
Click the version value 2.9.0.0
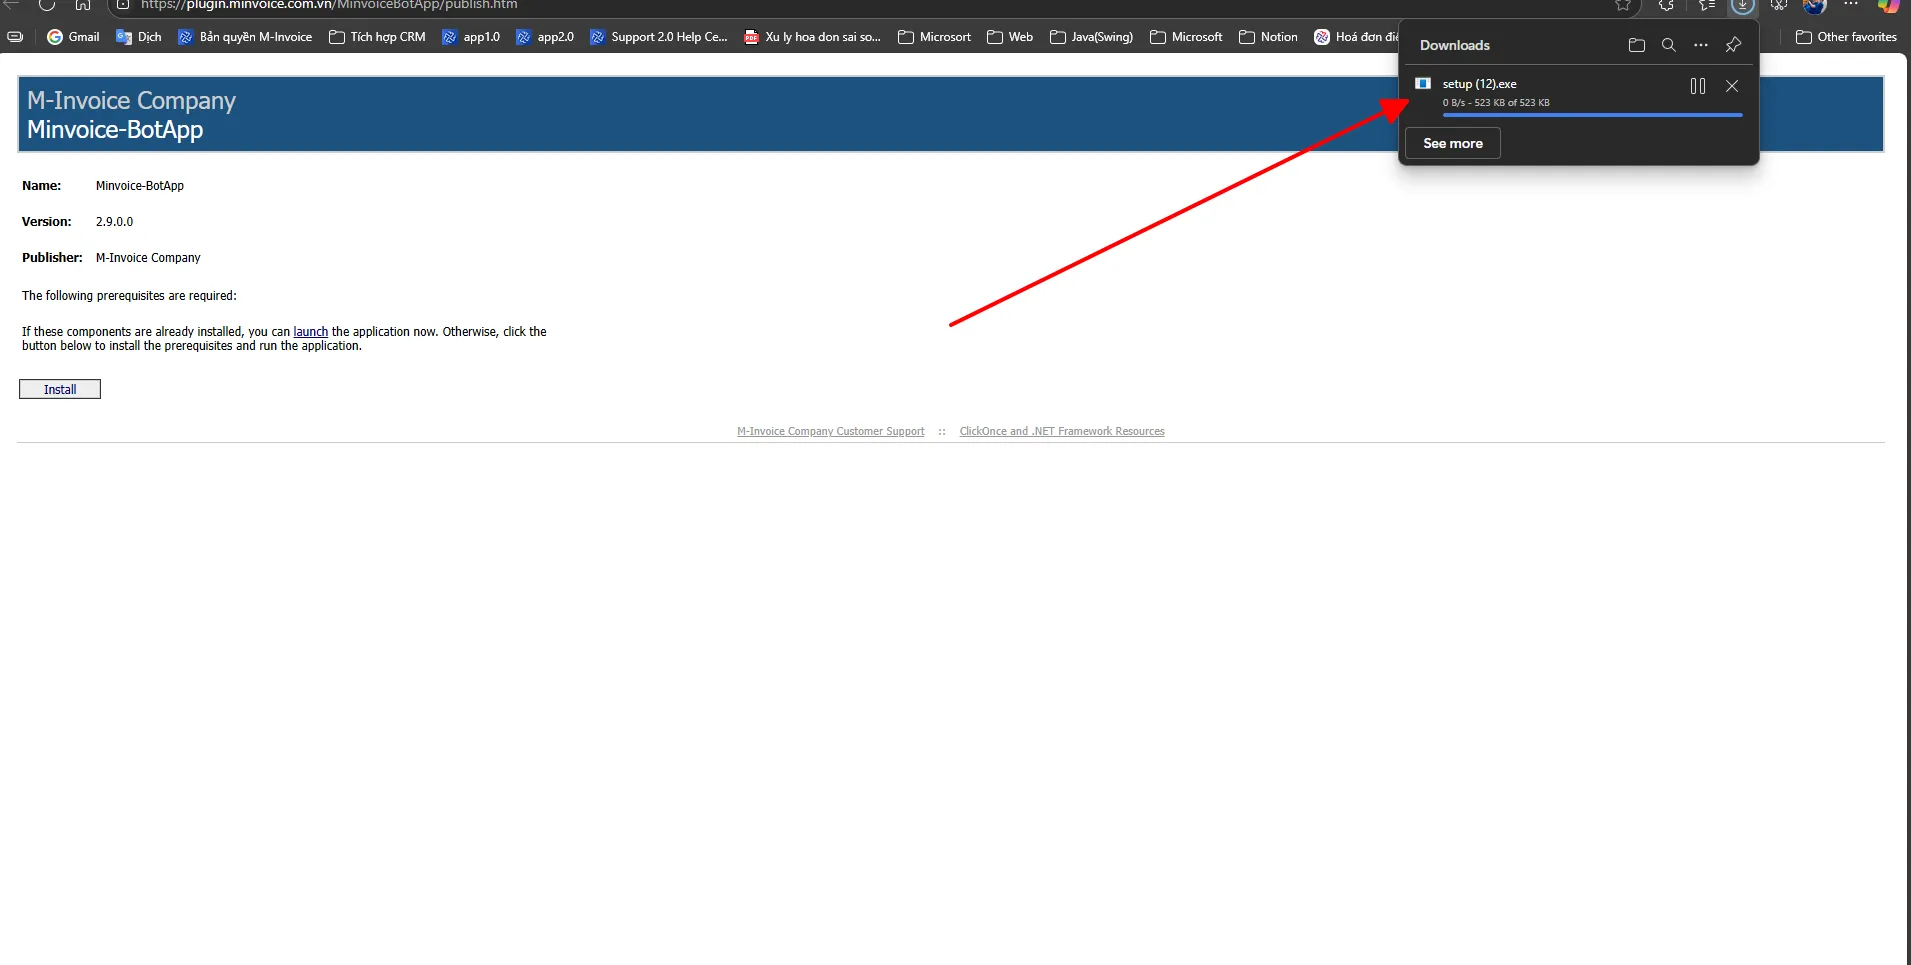tap(114, 222)
